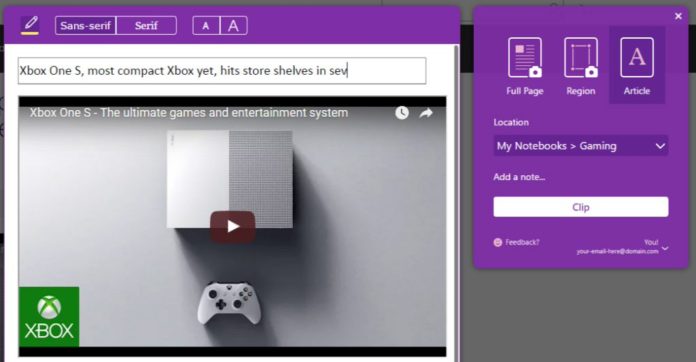
Task: Click the video share arrow icon
Action: click(426, 113)
